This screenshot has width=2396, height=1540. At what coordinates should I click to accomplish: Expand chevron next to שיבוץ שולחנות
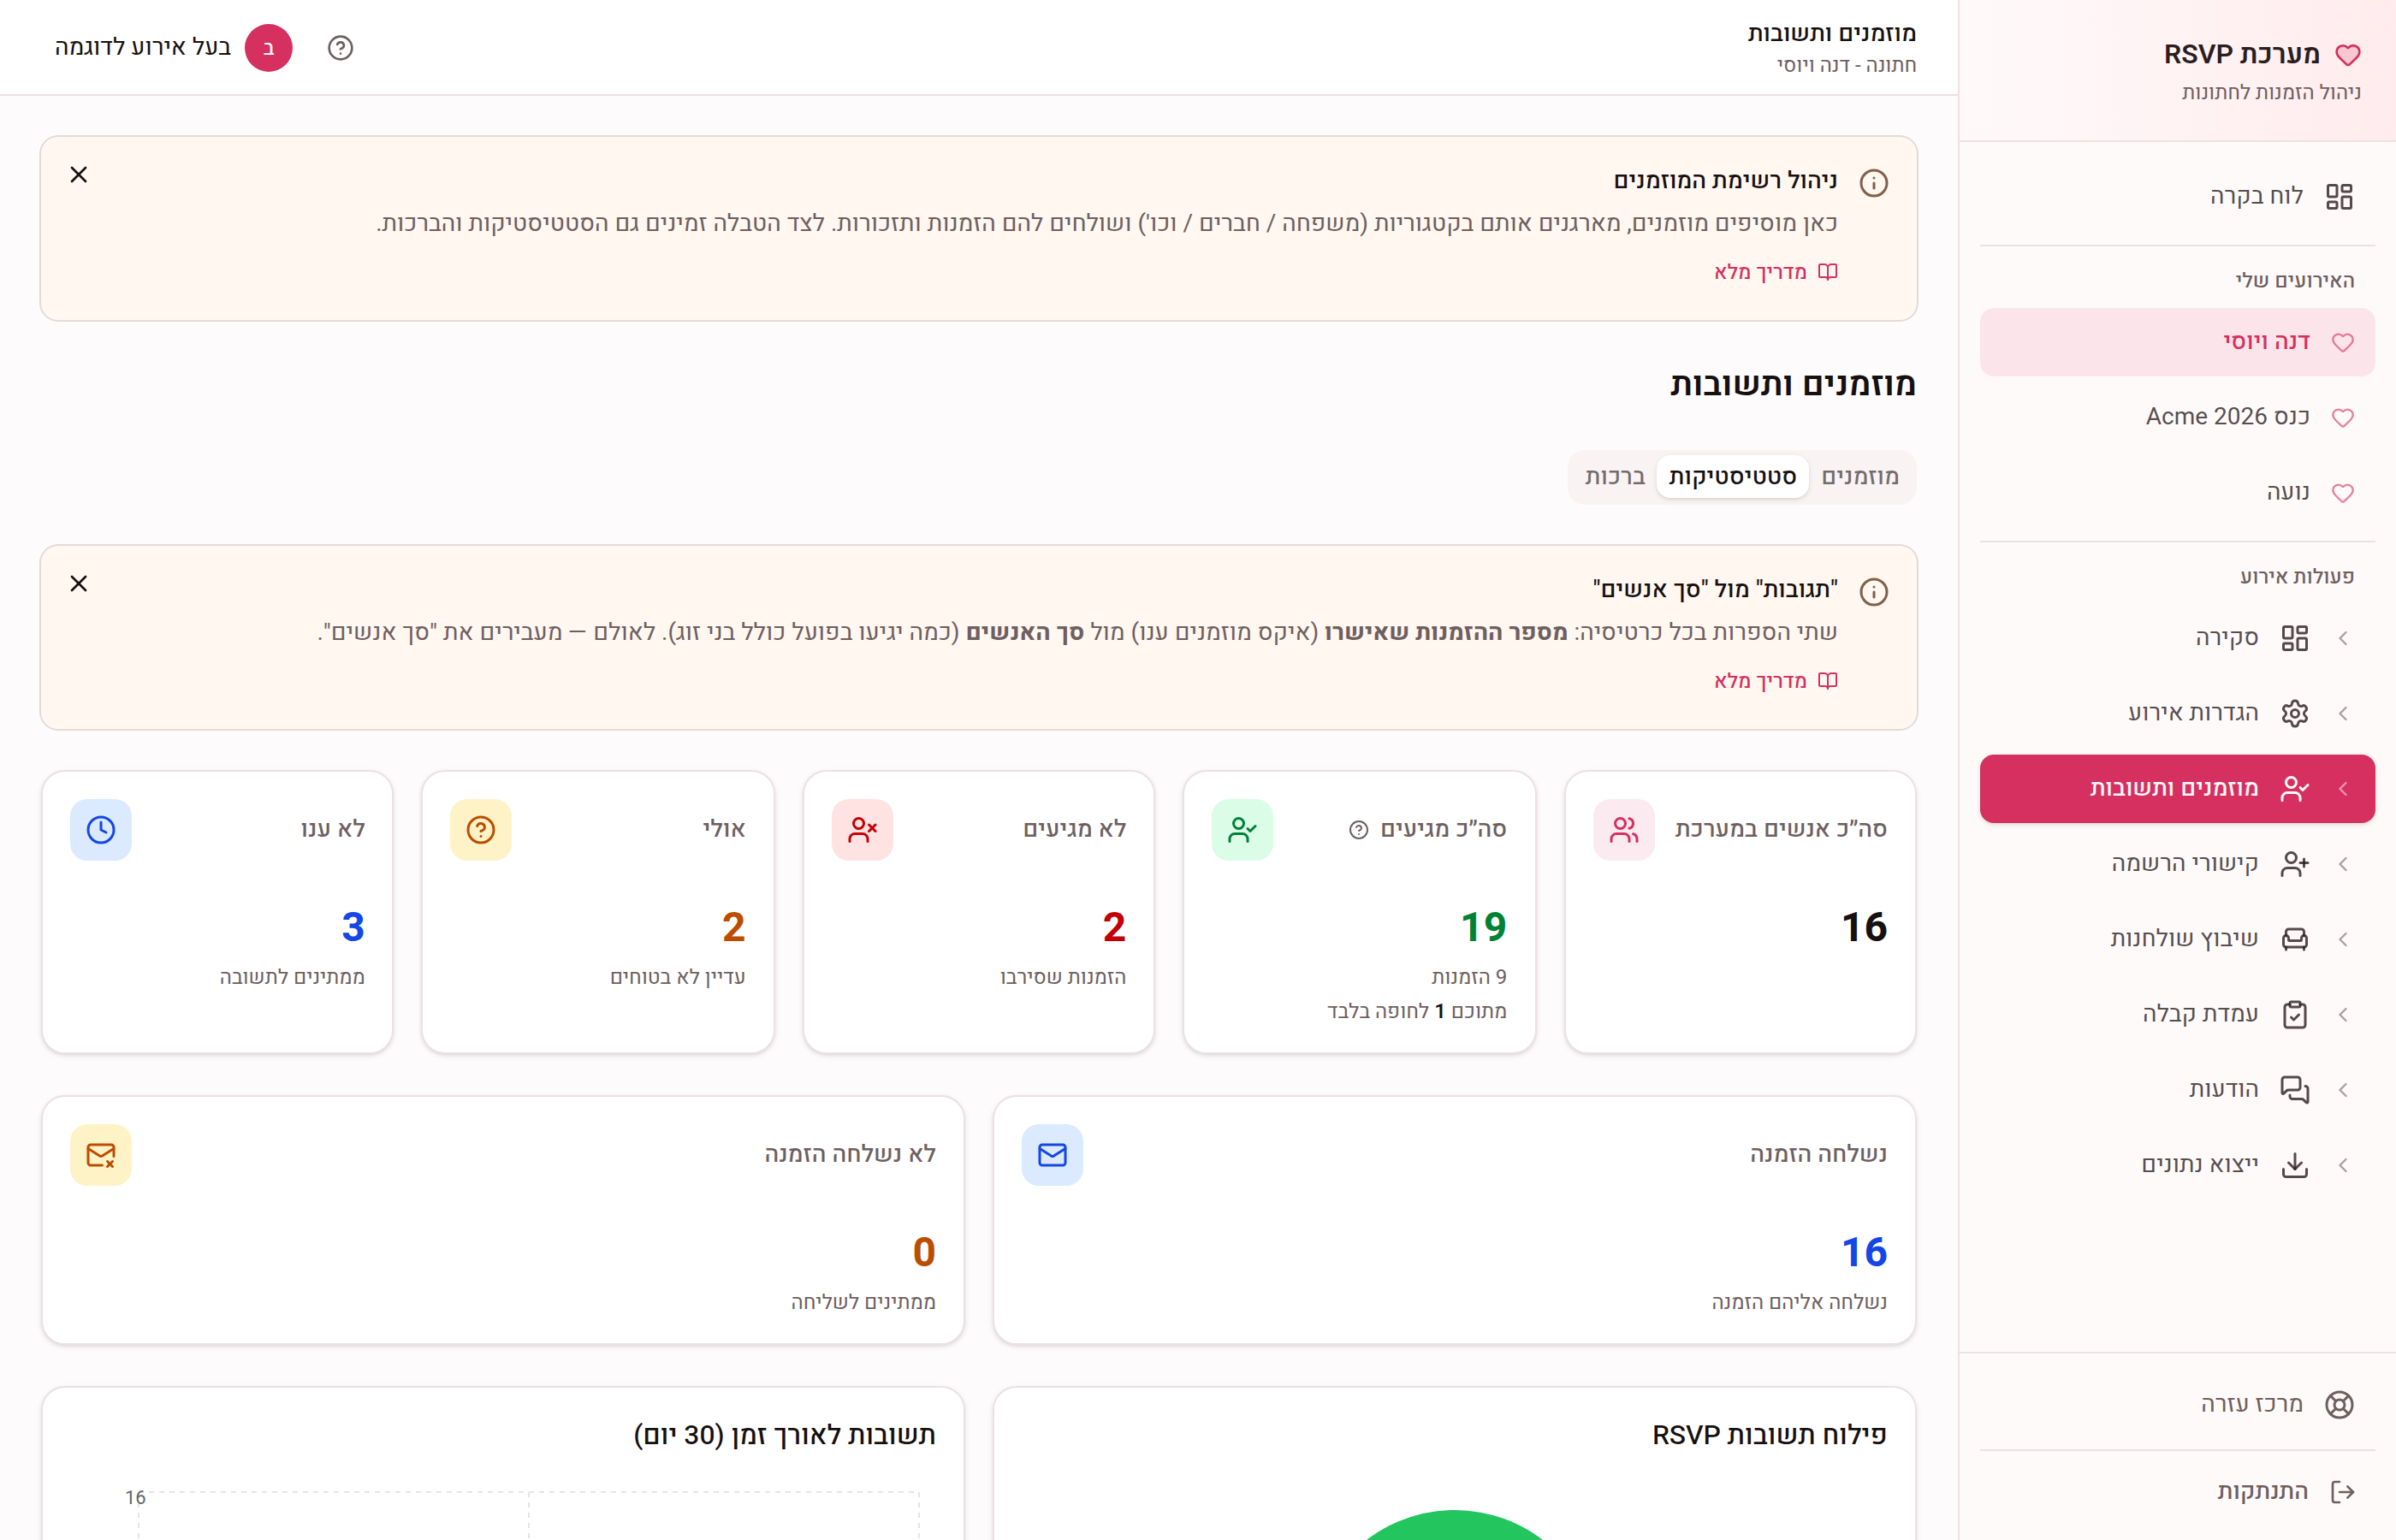tap(2343, 939)
